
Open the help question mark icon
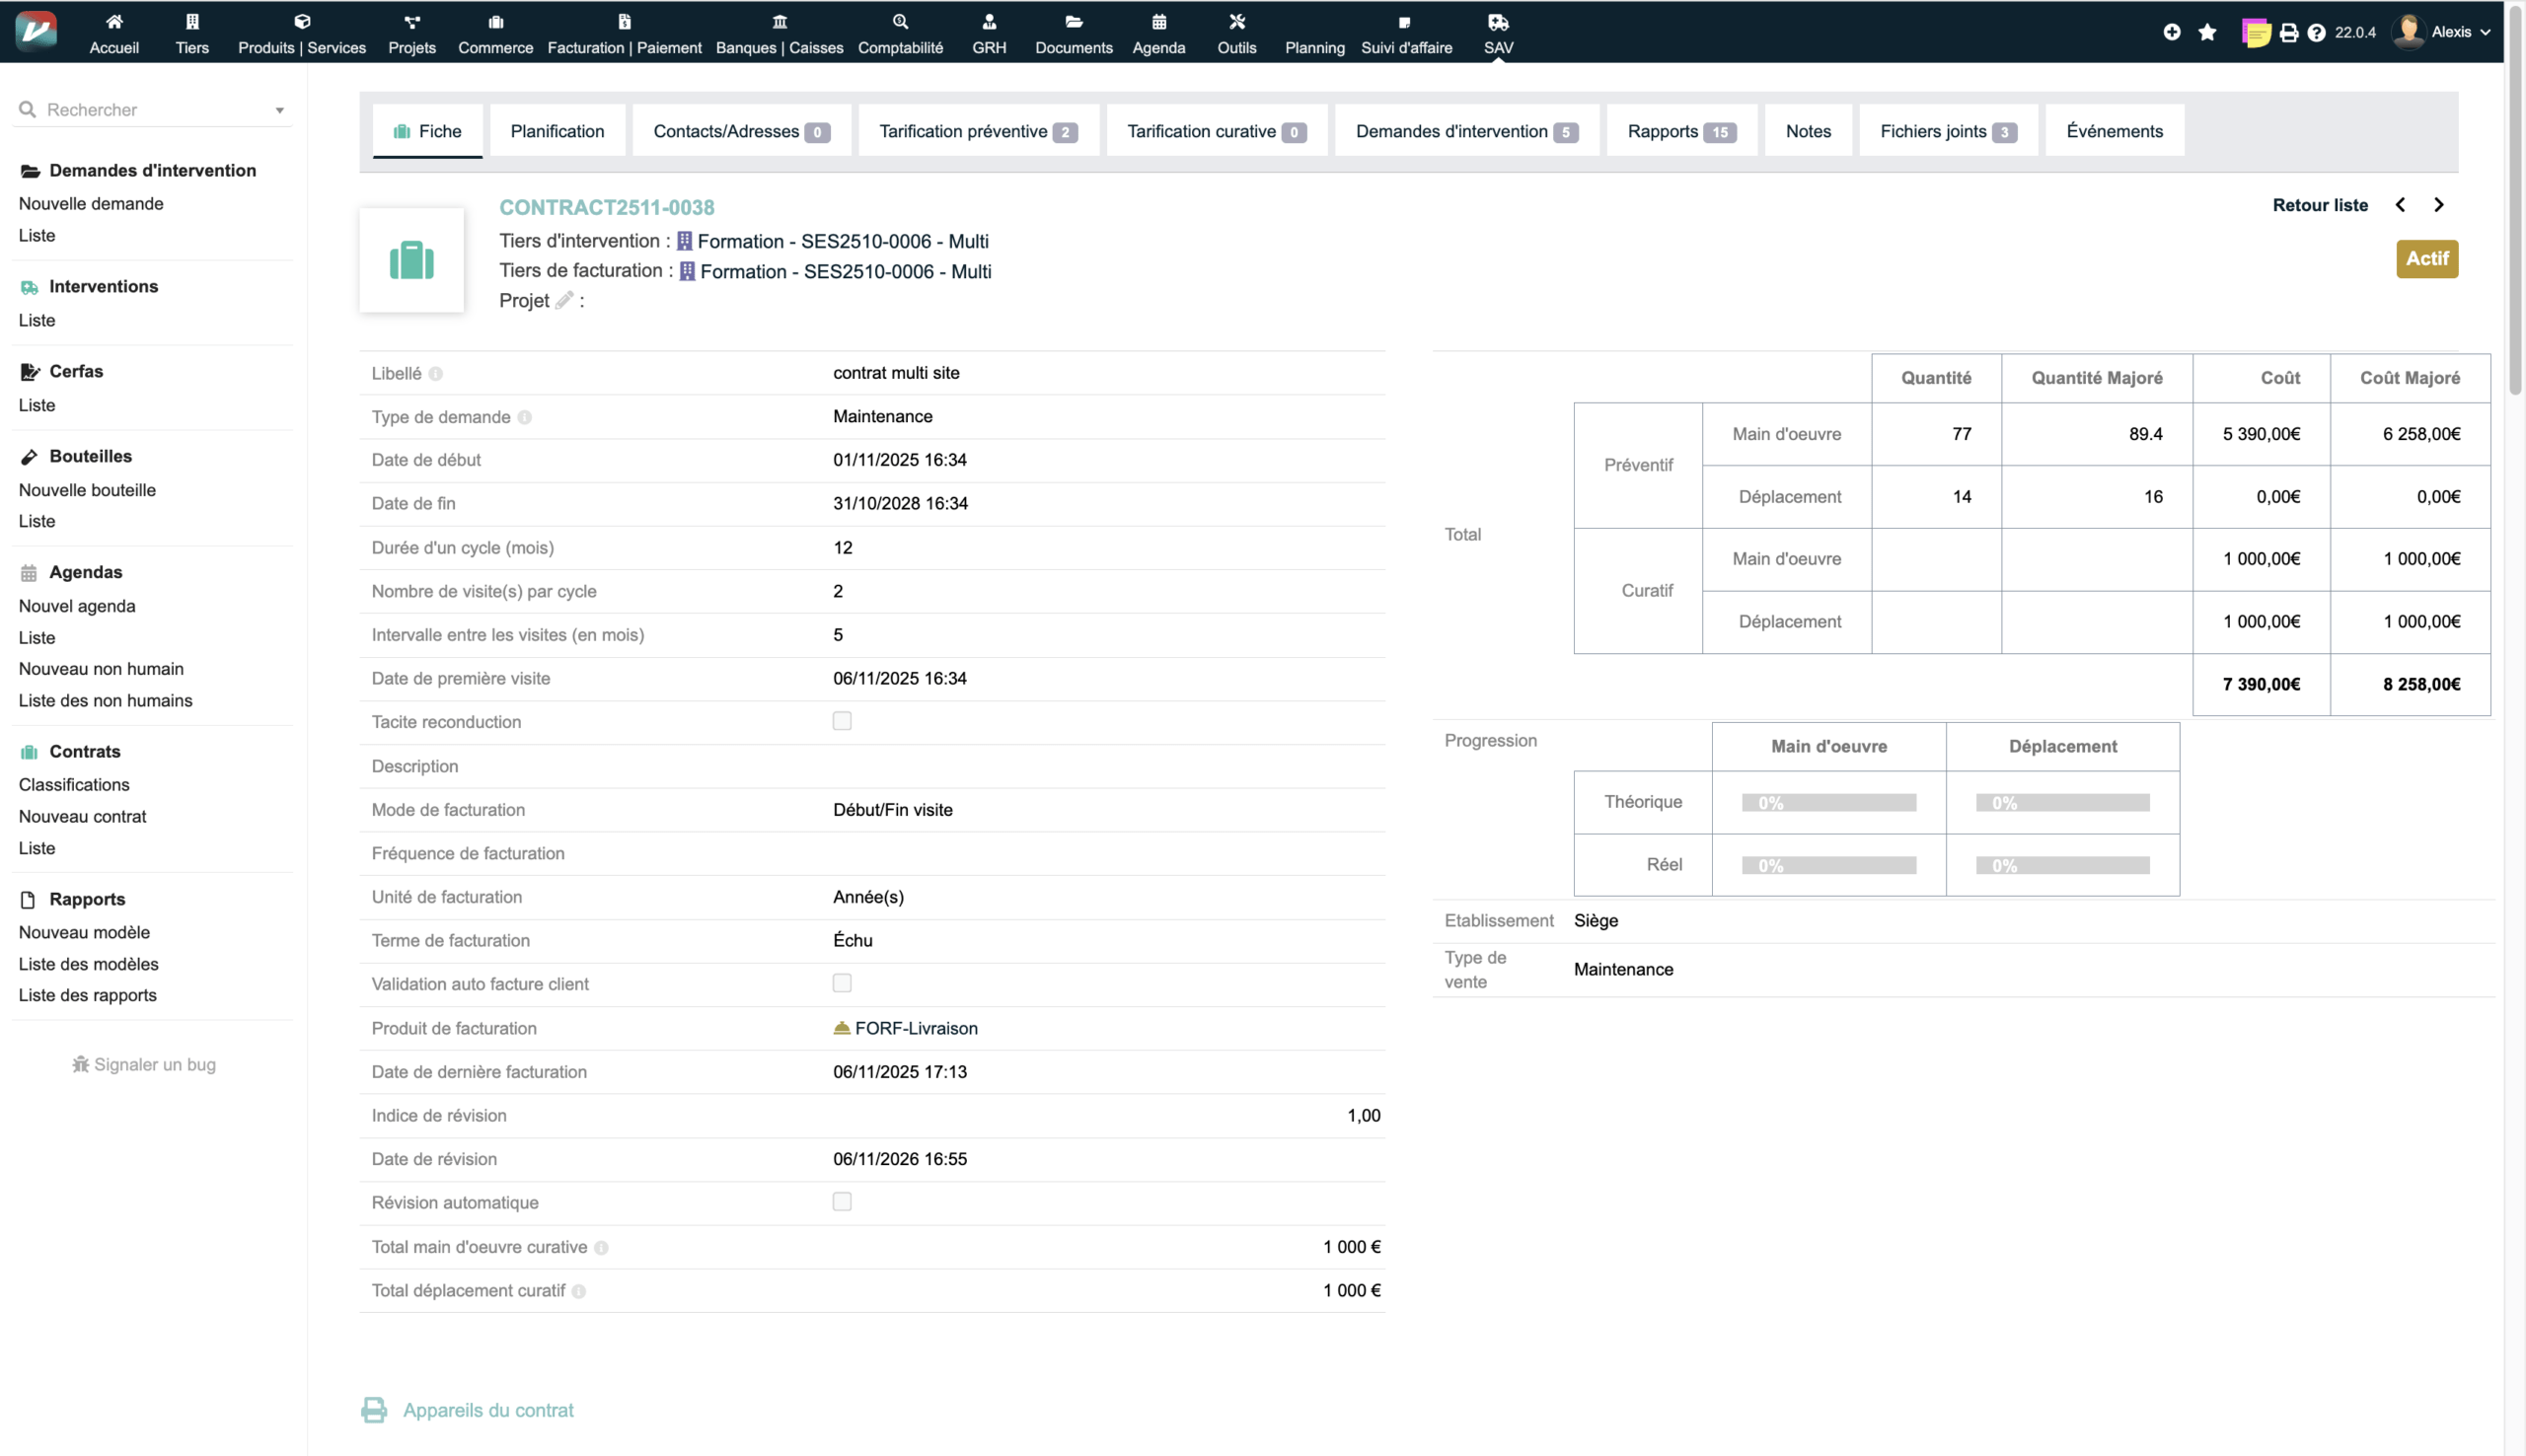click(2316, 33)
